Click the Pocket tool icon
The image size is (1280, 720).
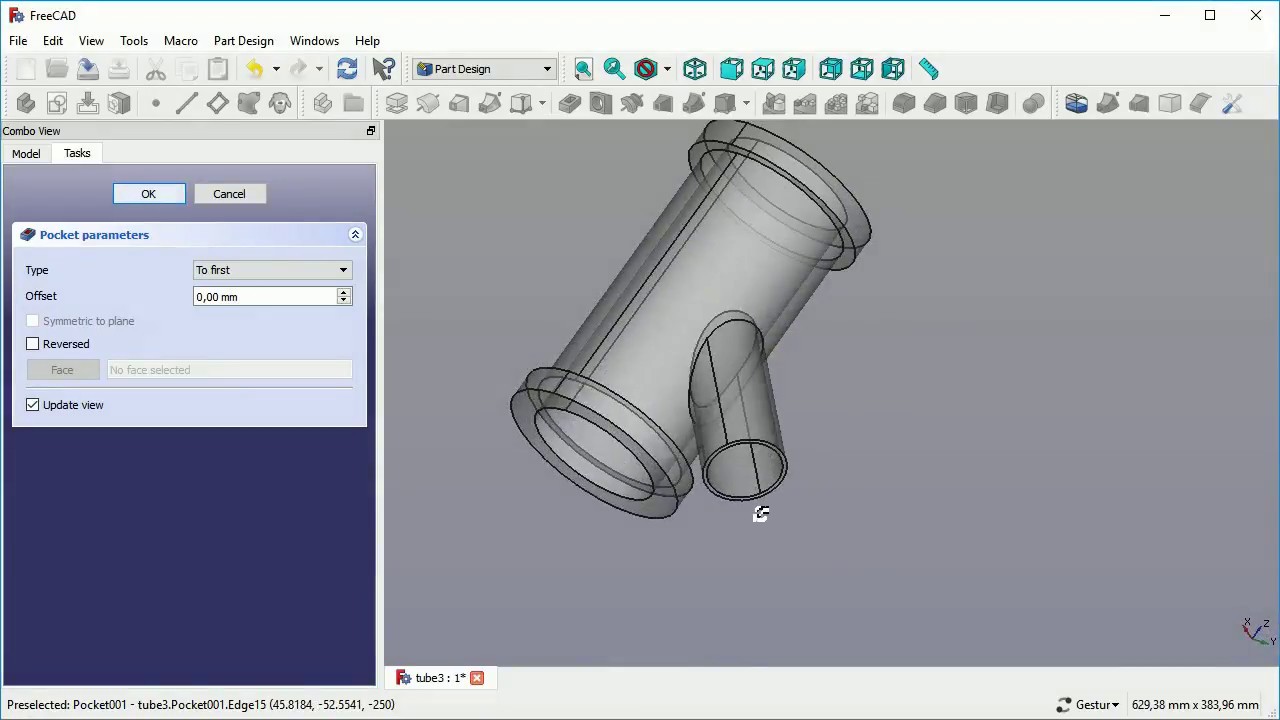(x=570, y=103)
